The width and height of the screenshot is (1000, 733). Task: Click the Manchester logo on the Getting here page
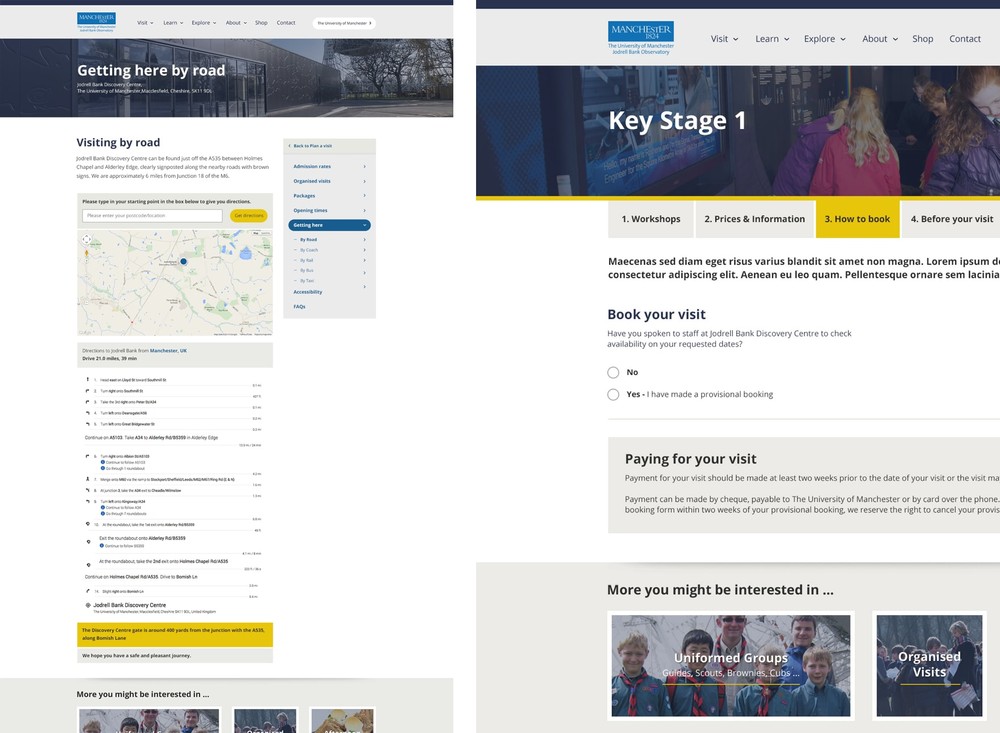pyautogui.click(x=96, y=22)
